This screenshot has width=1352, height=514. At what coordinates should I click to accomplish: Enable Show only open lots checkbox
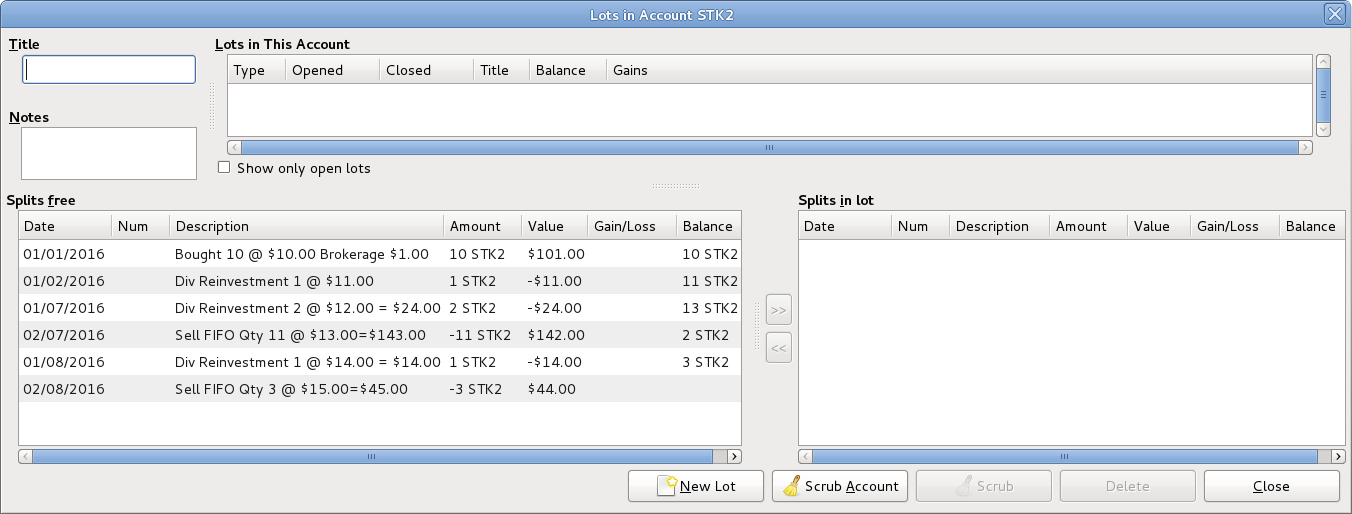[224, 168]
